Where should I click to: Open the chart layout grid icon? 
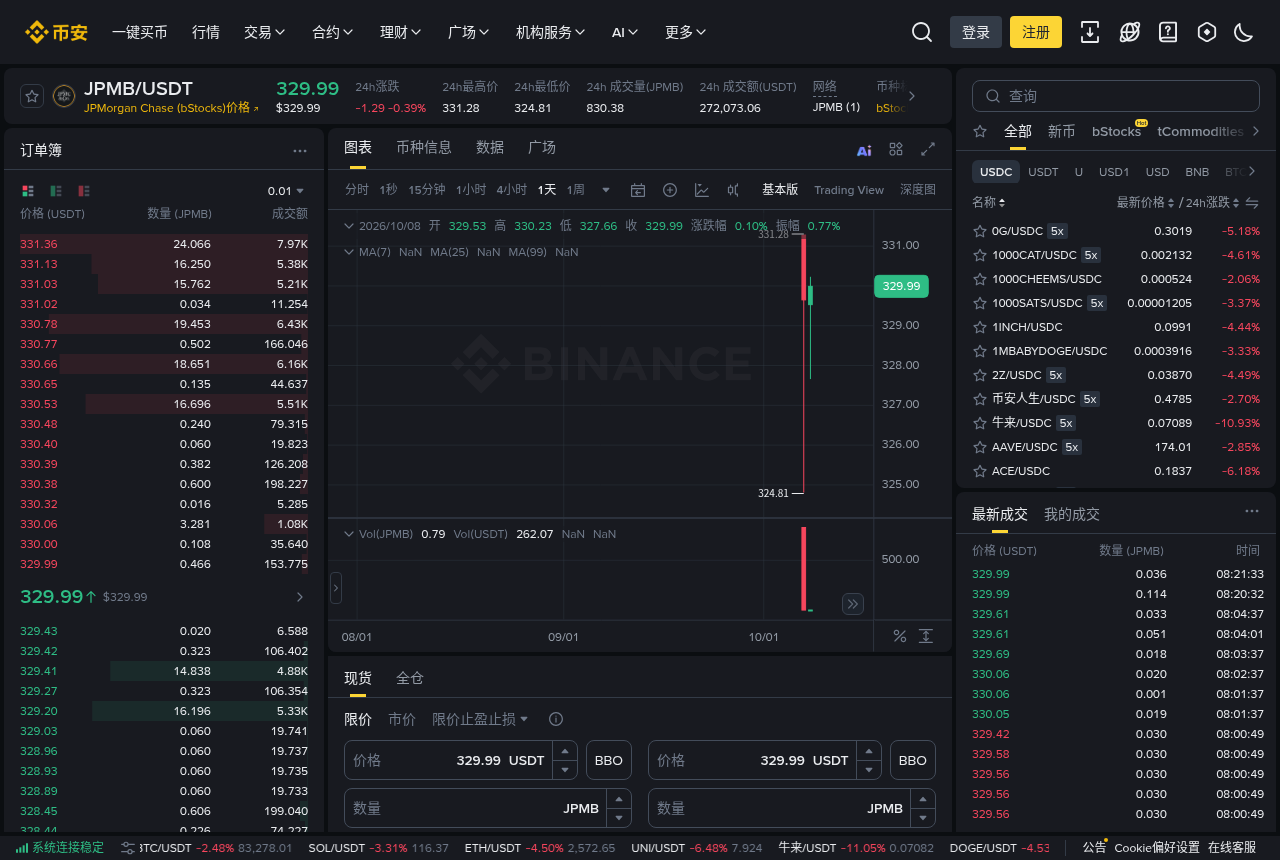click(896, 149)
